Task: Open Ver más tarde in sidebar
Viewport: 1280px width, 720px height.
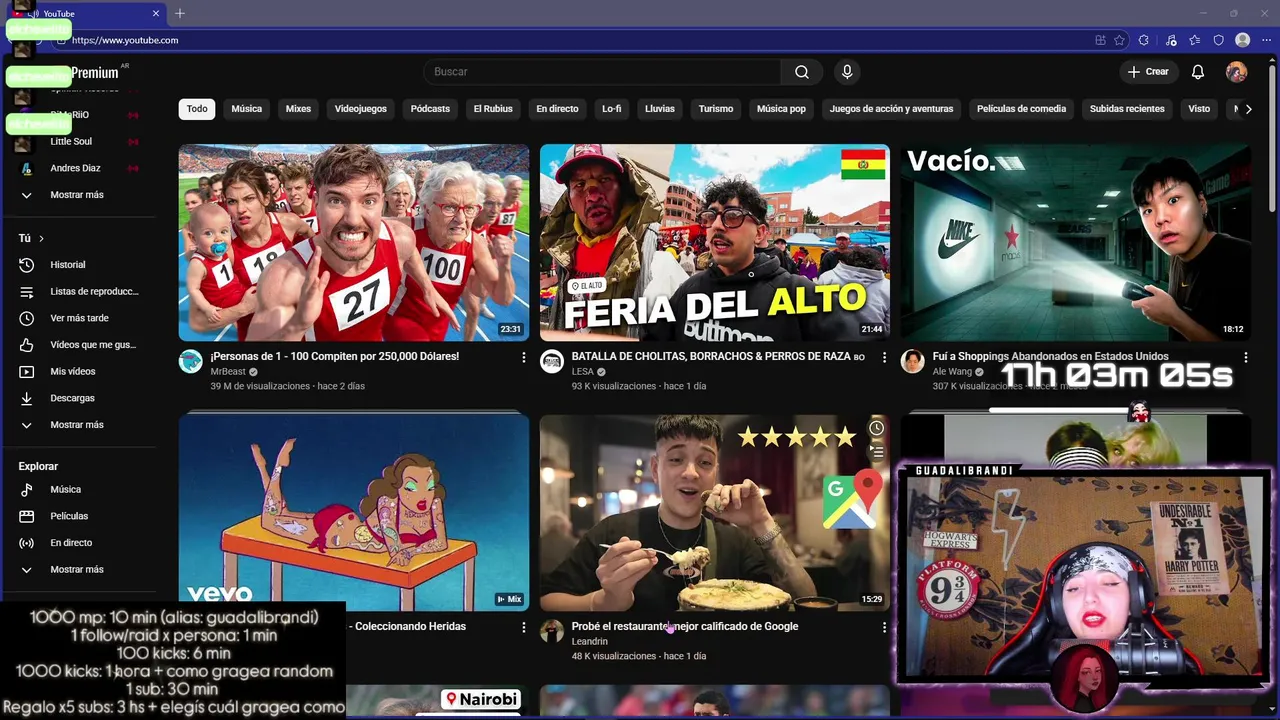Action: (x=80, y=318)
